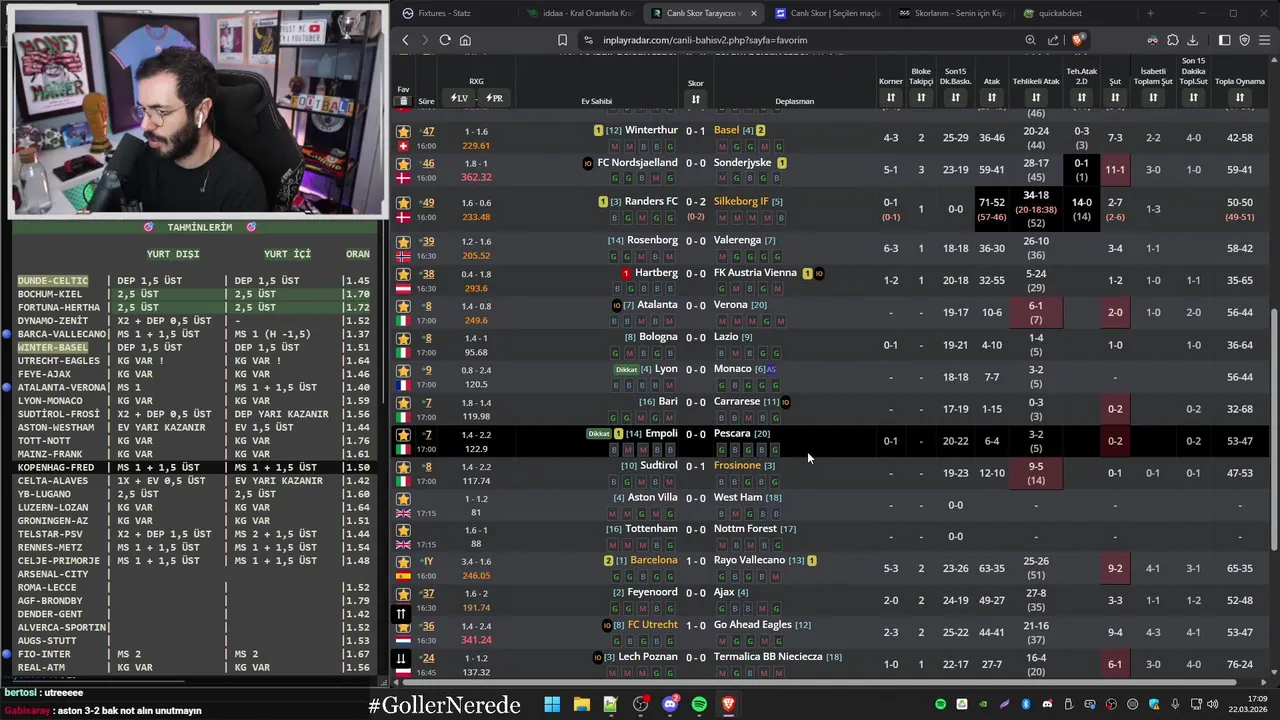Click the scroll-to-bottom arrow button
Screen dimensions: 1280x720
tap(401, 658)
